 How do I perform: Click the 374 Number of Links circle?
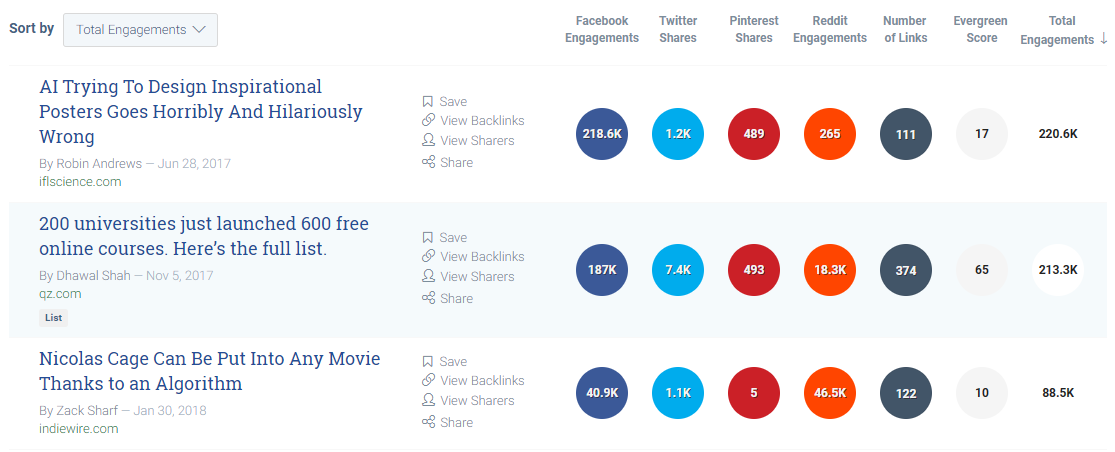click(x=906, y=270)
